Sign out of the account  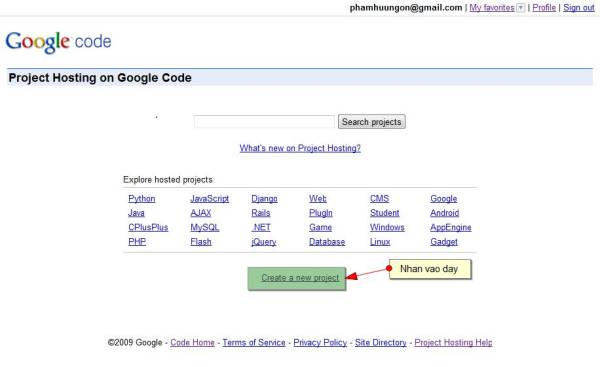[579, 8]
